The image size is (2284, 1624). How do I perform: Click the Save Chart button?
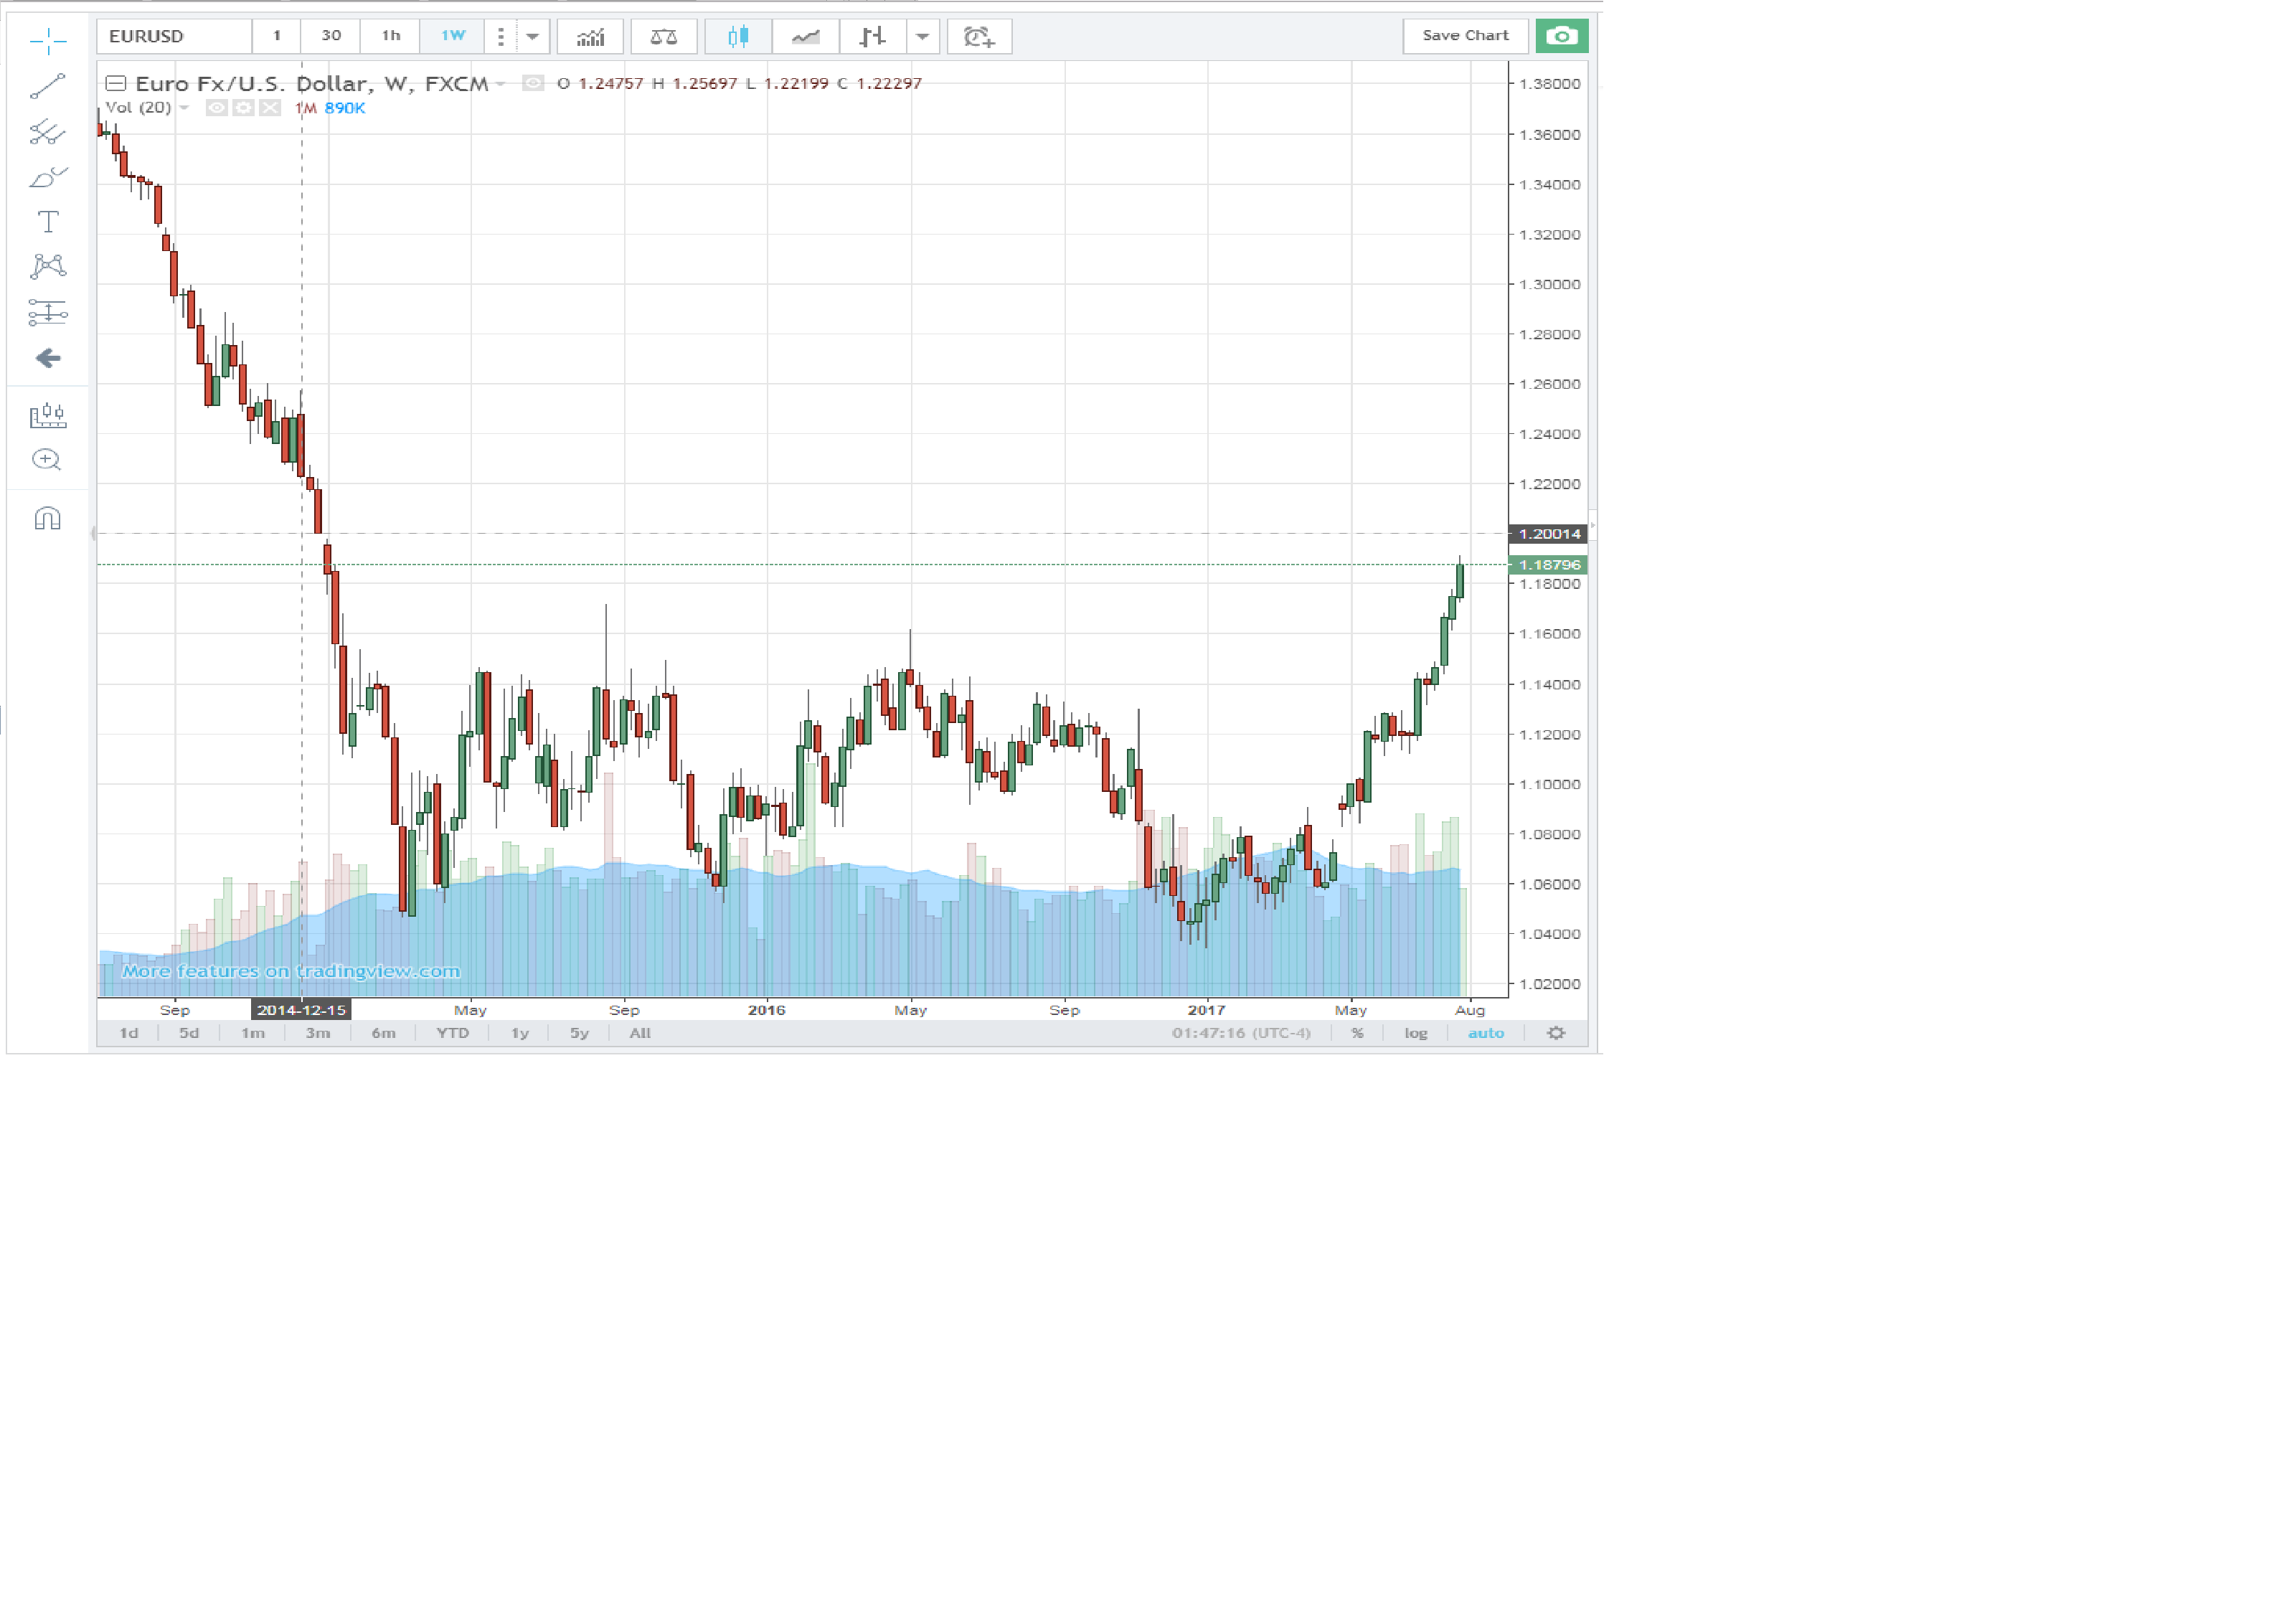tap(1465, 36)
